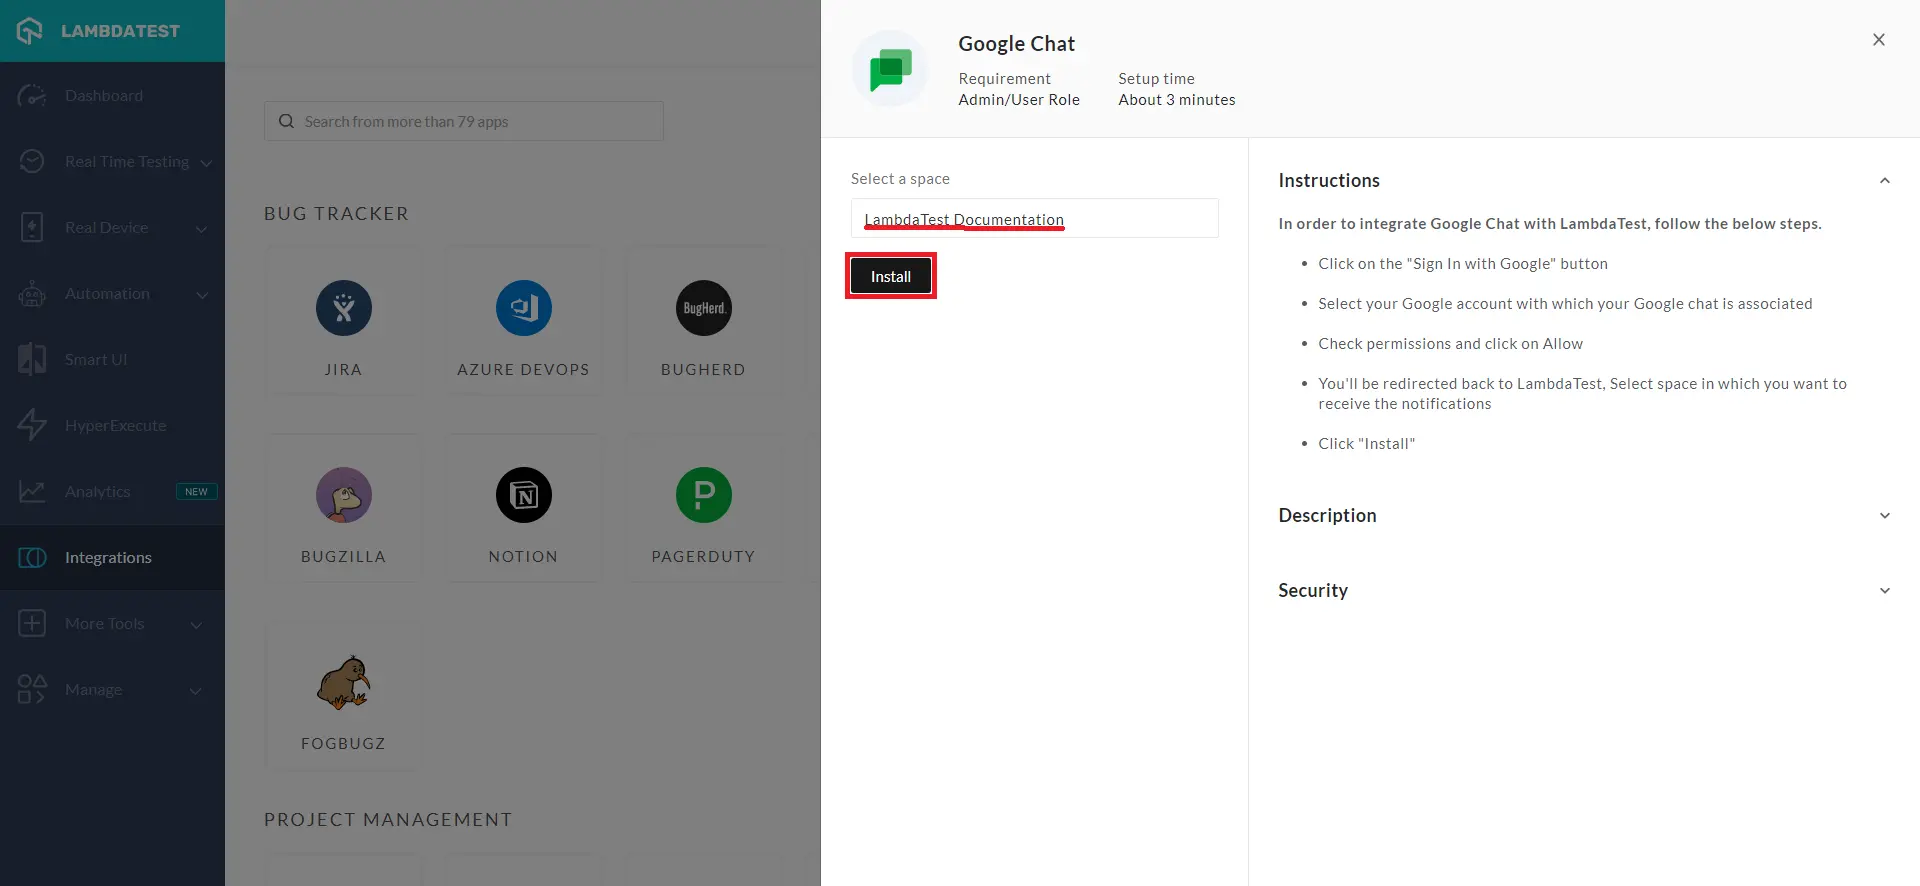Viewport: 1920px width, 886px height.
Task: Go to Integrations in the sidebar
Action: pos(108,558)
